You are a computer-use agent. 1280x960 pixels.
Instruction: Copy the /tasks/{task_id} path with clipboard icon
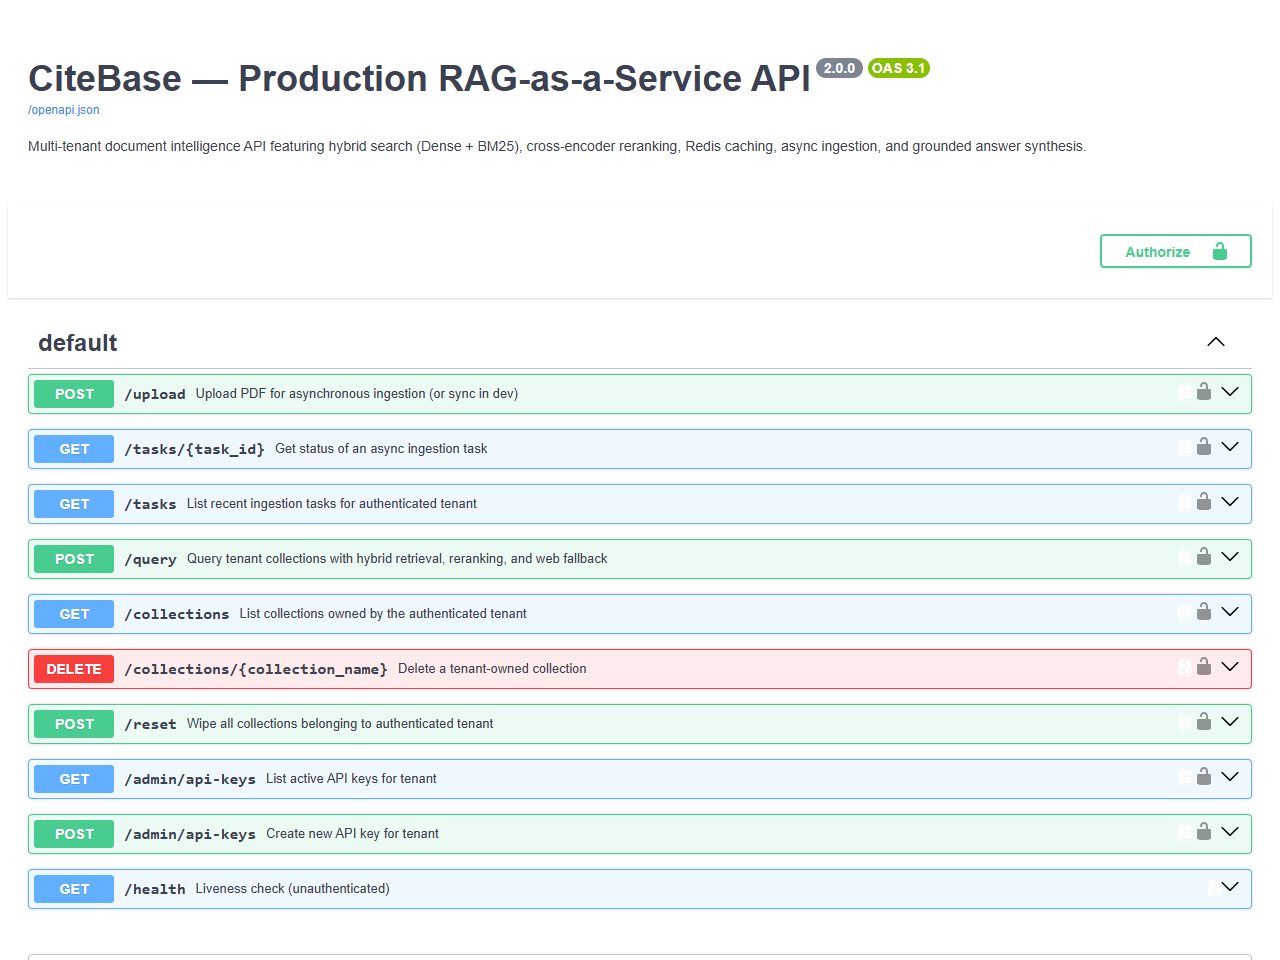tap(1184, 448)
